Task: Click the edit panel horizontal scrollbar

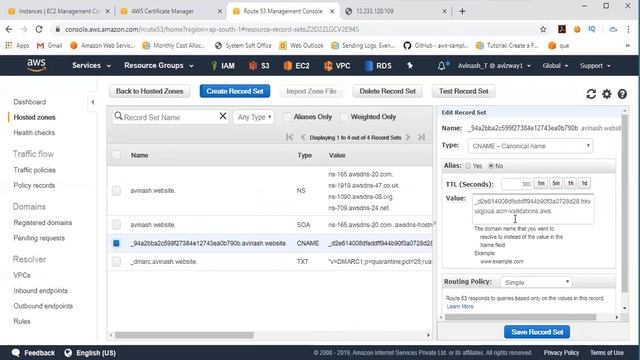Action: click(x=520, y=317)
